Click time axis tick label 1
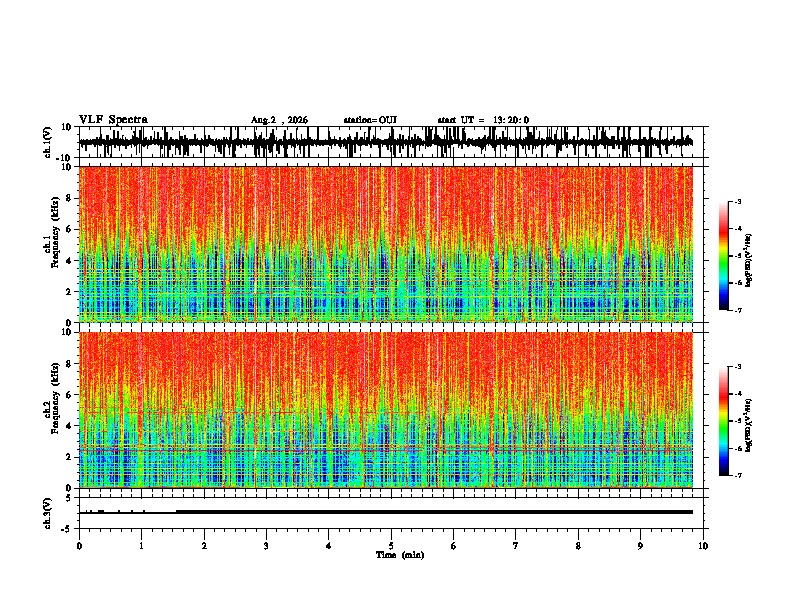 141,546
